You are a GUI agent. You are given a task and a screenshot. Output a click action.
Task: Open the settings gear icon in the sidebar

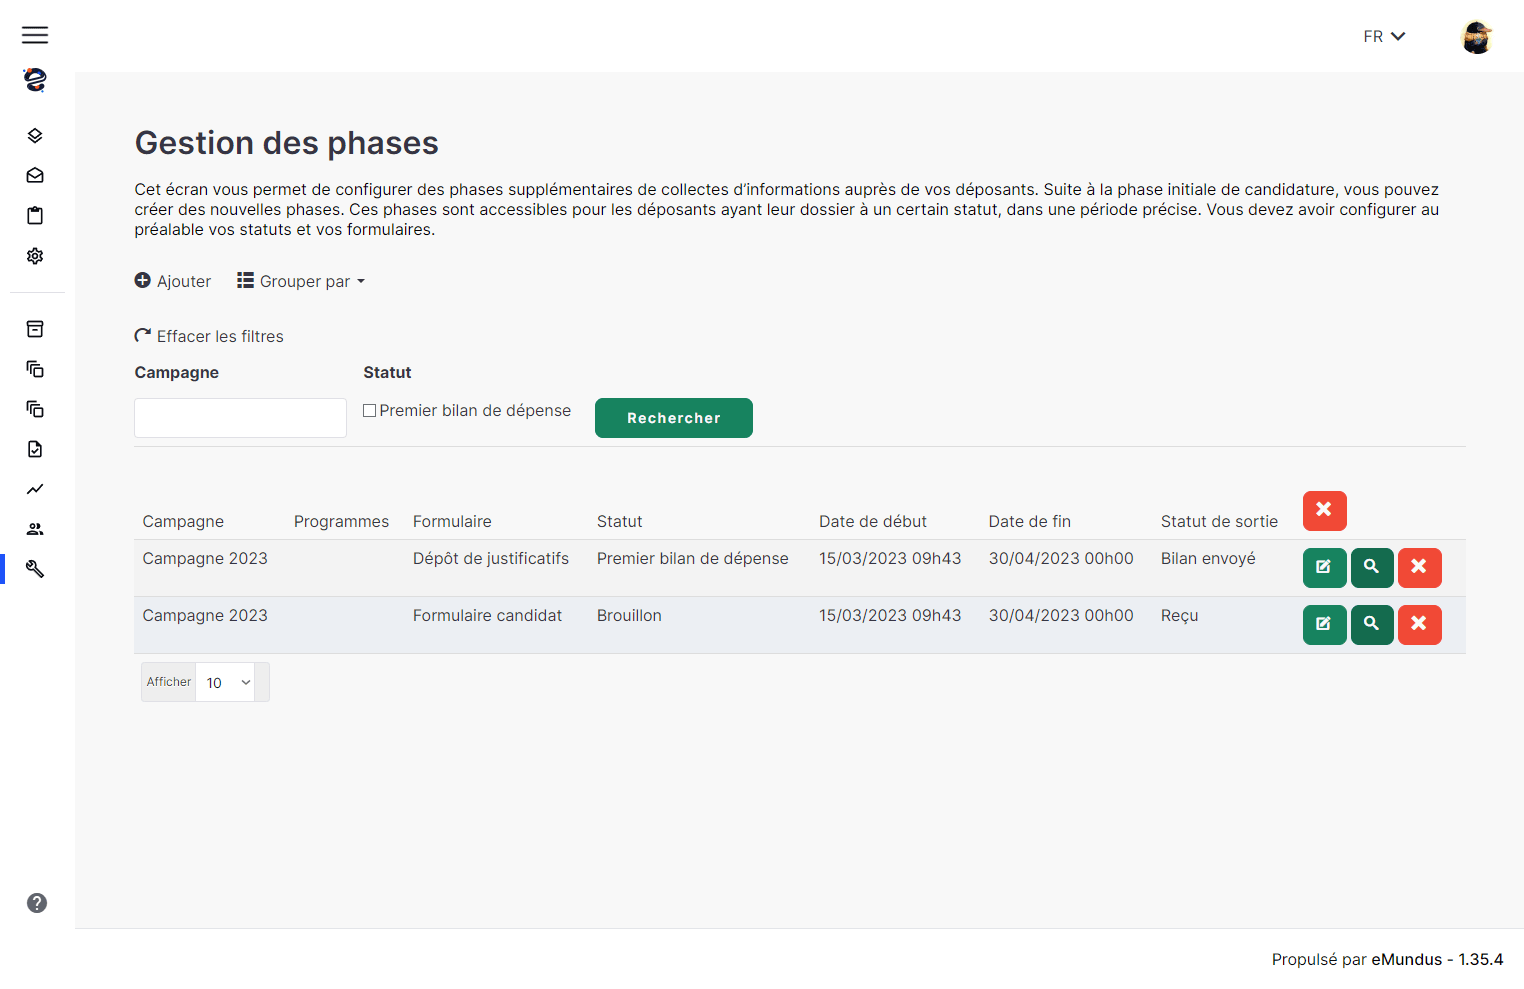pos(35,256)
